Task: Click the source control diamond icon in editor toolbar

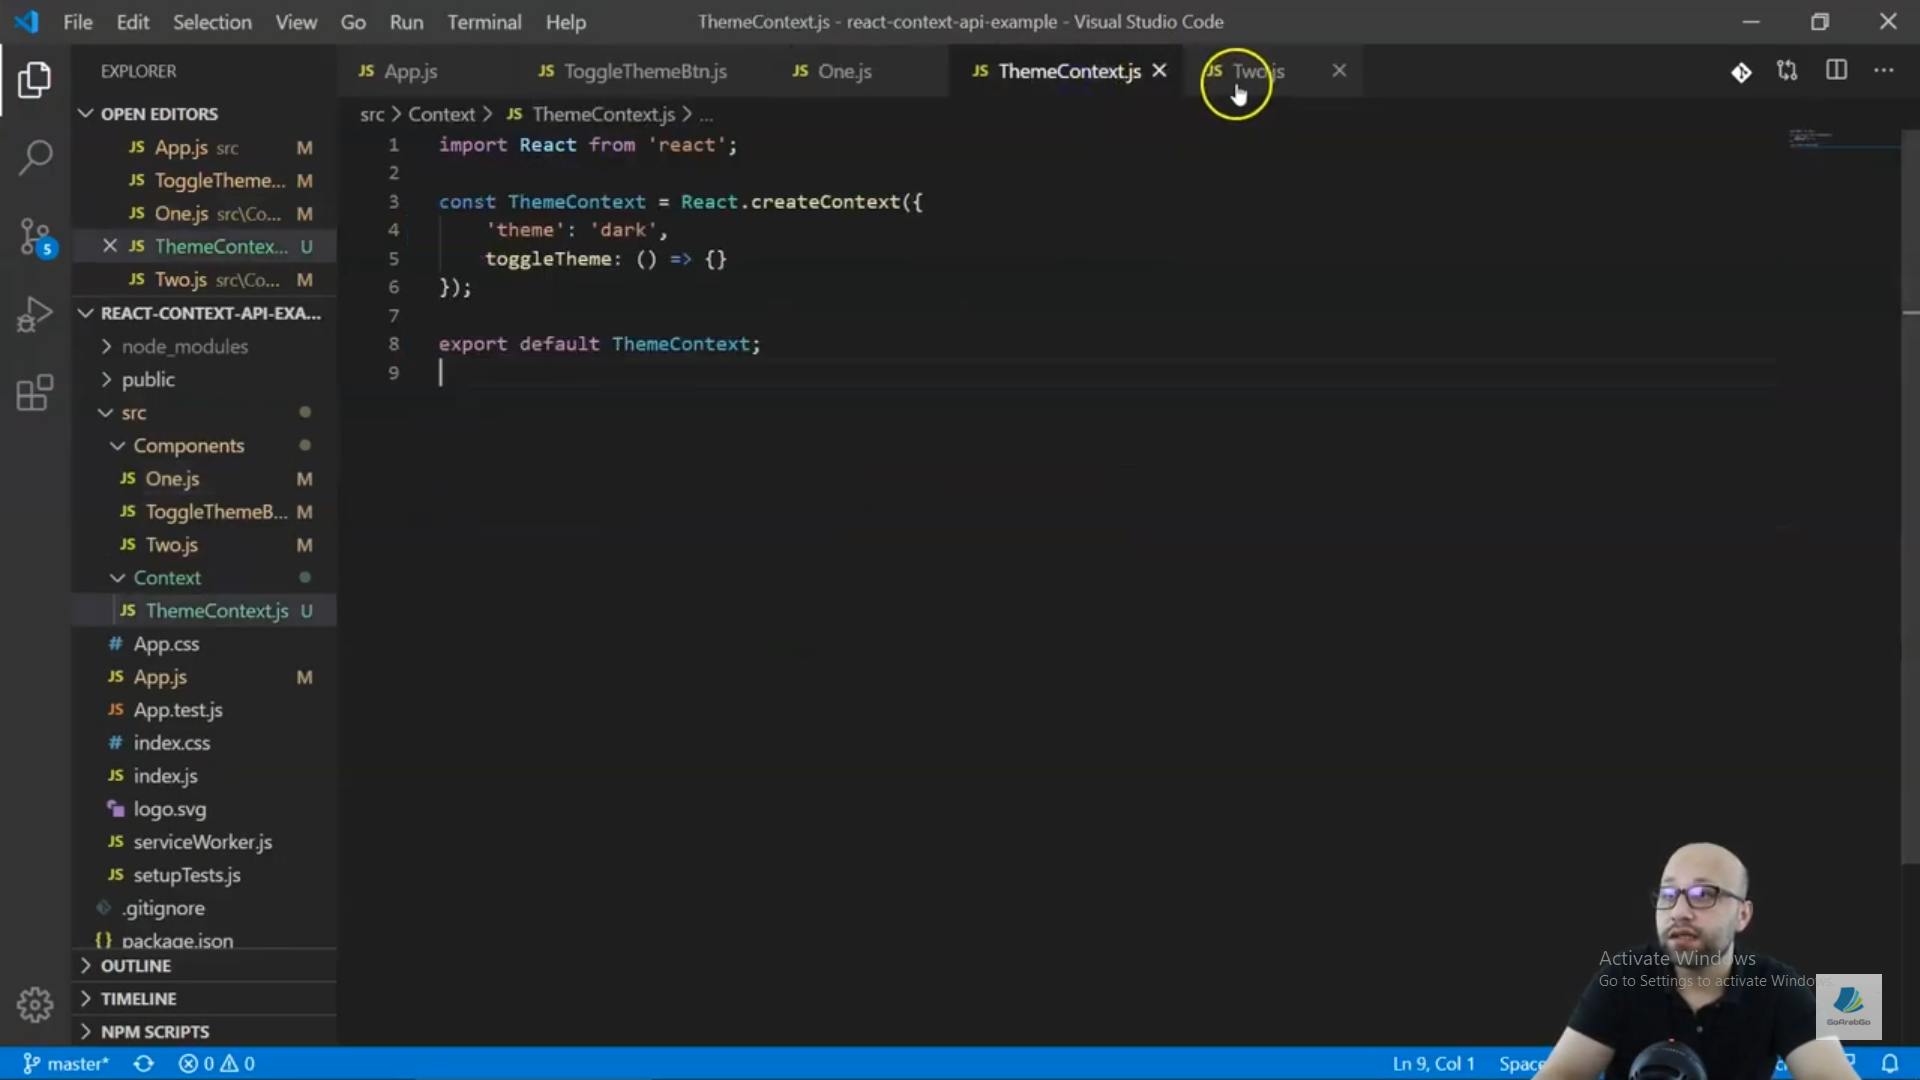Action: point(1741,72)
